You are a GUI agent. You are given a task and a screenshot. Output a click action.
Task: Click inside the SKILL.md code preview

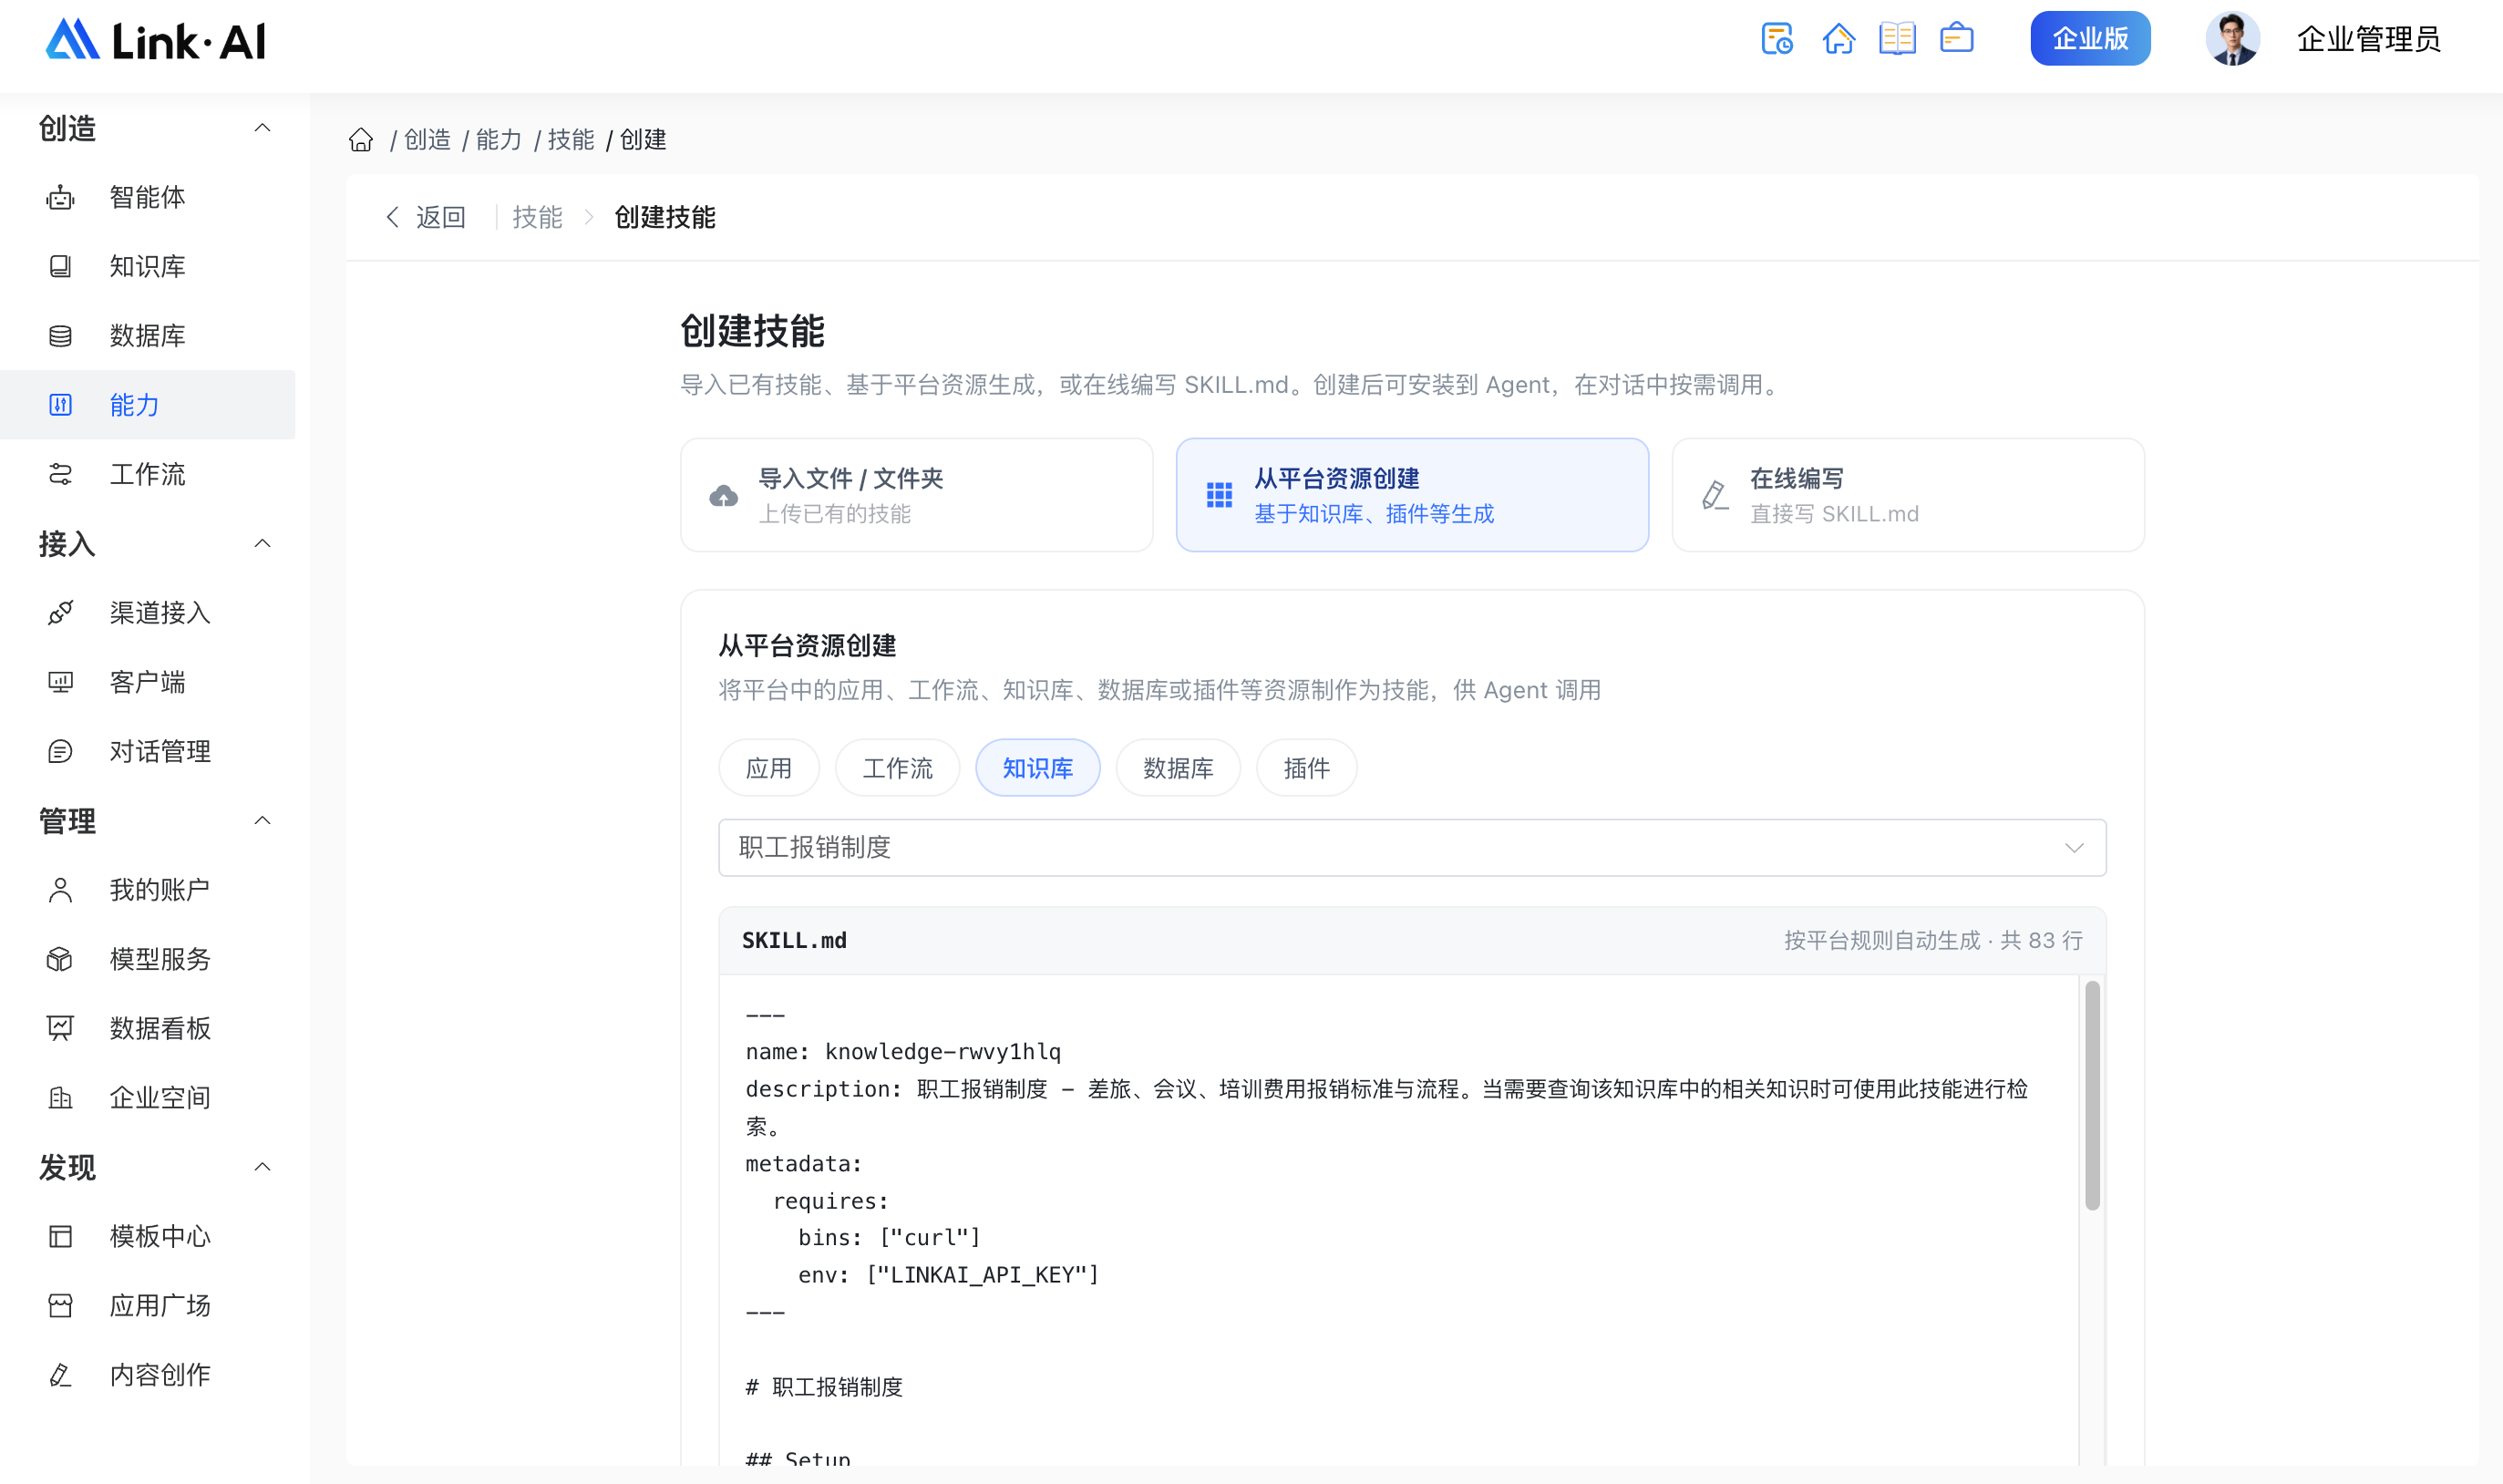(1398, 1220)
